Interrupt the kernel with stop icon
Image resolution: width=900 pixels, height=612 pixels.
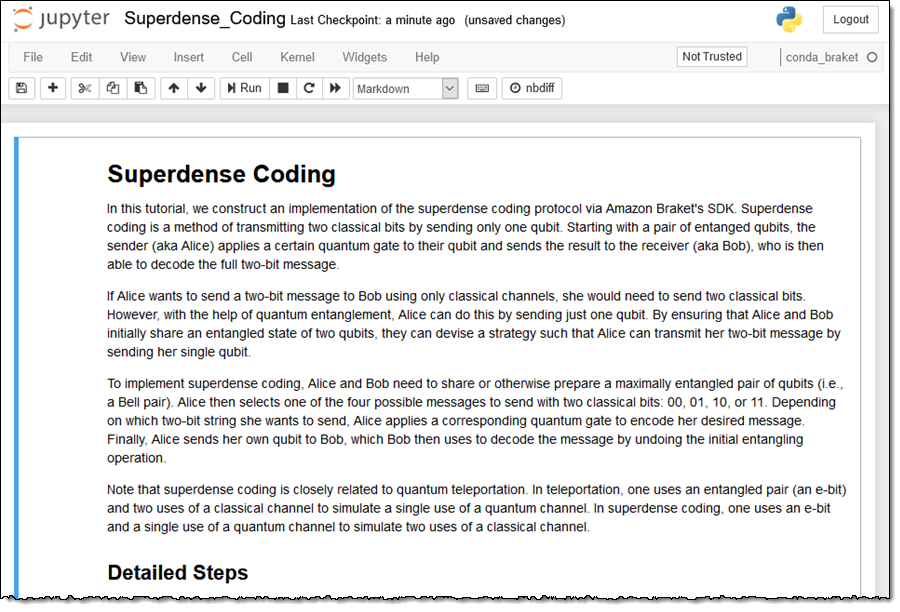283,88
